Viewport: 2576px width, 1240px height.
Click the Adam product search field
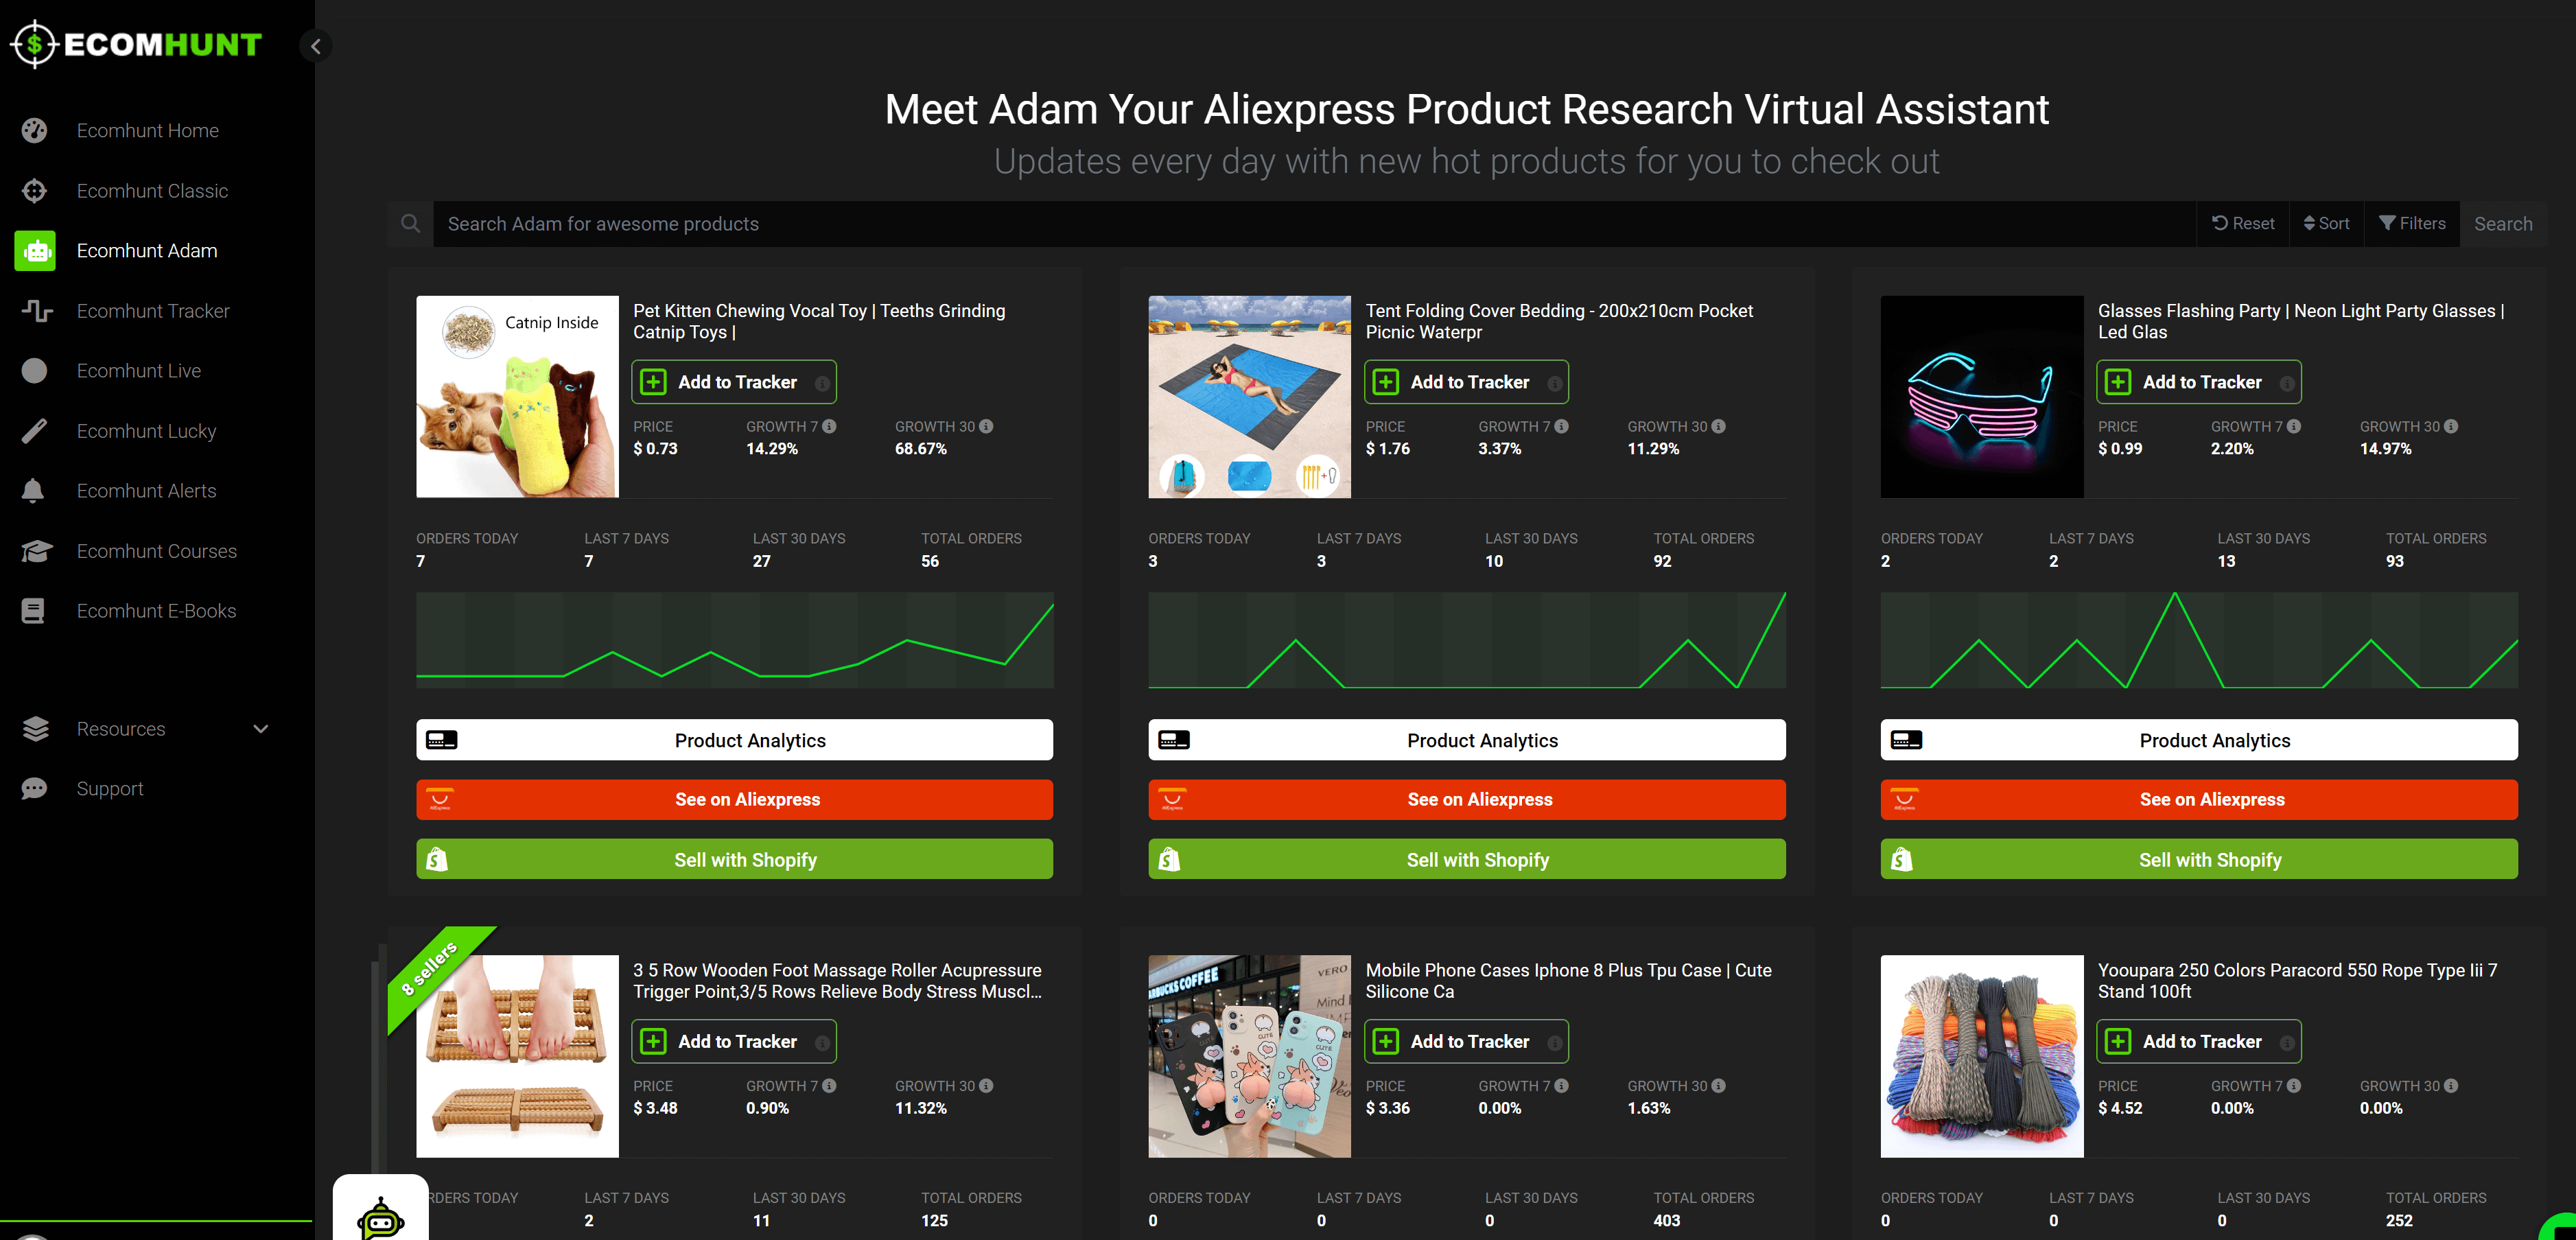point(1314,224)
